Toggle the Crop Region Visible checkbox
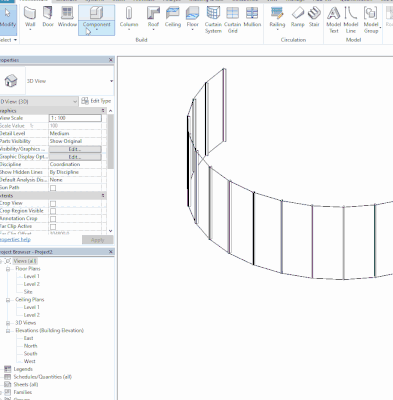The height and width of the screenshot is (400, 393). click(53, 211)
